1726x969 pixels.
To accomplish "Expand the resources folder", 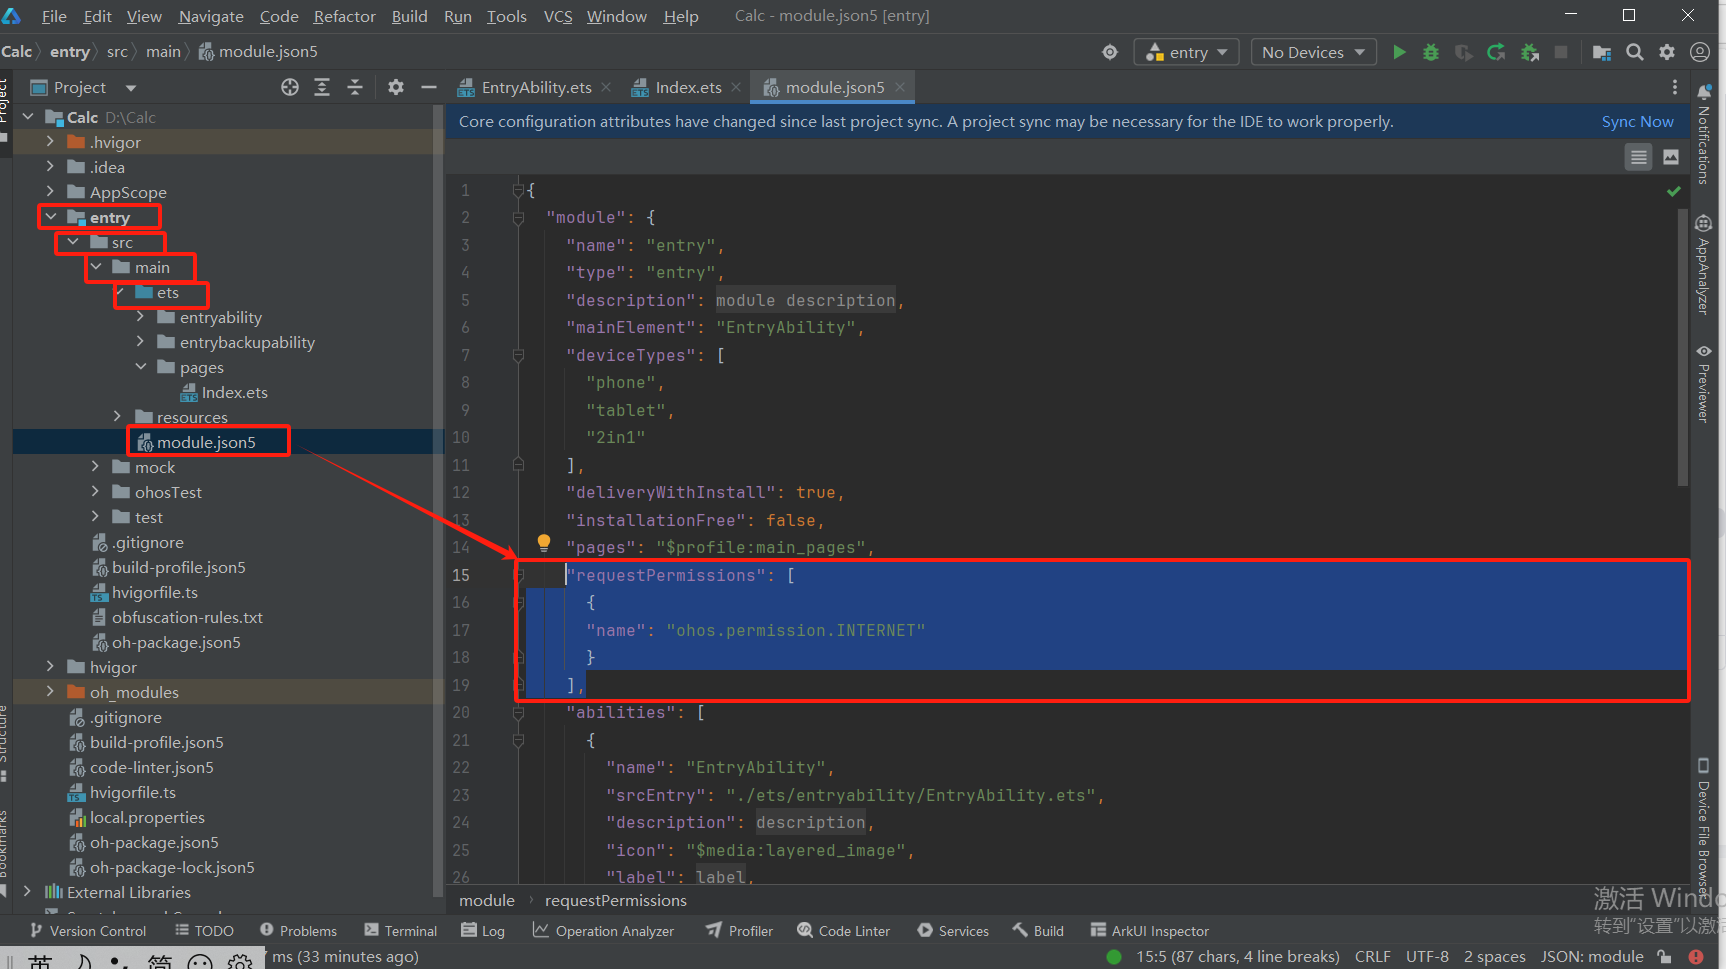I will 118,417.
